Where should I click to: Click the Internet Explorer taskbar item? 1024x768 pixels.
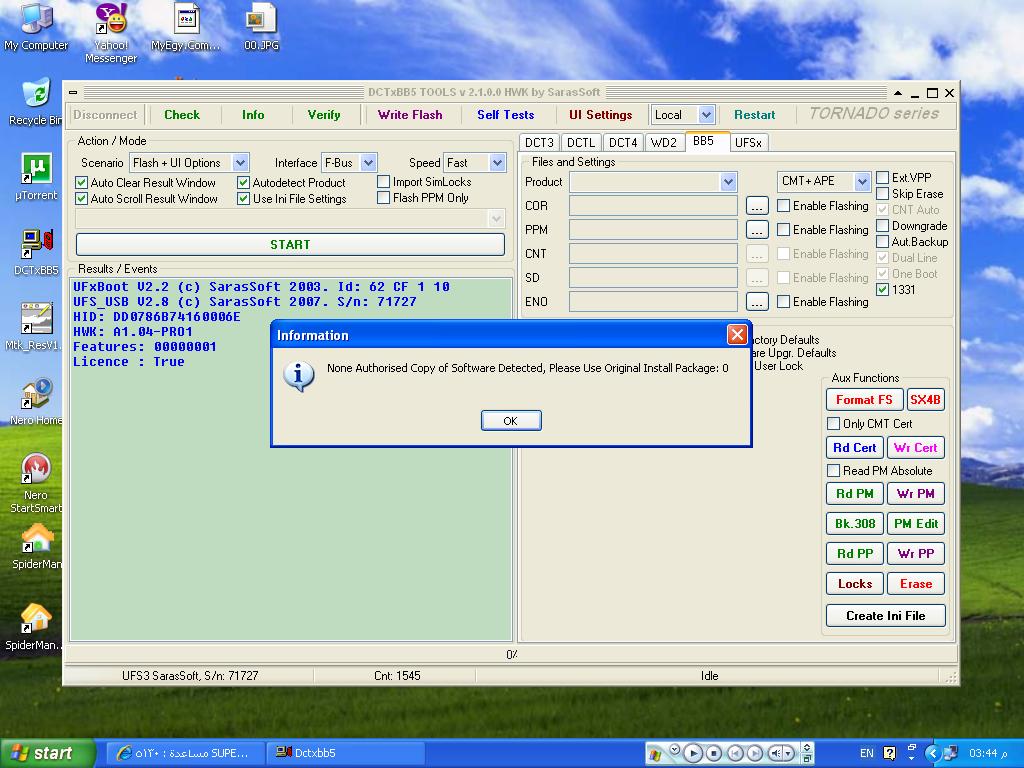[184, 753]
